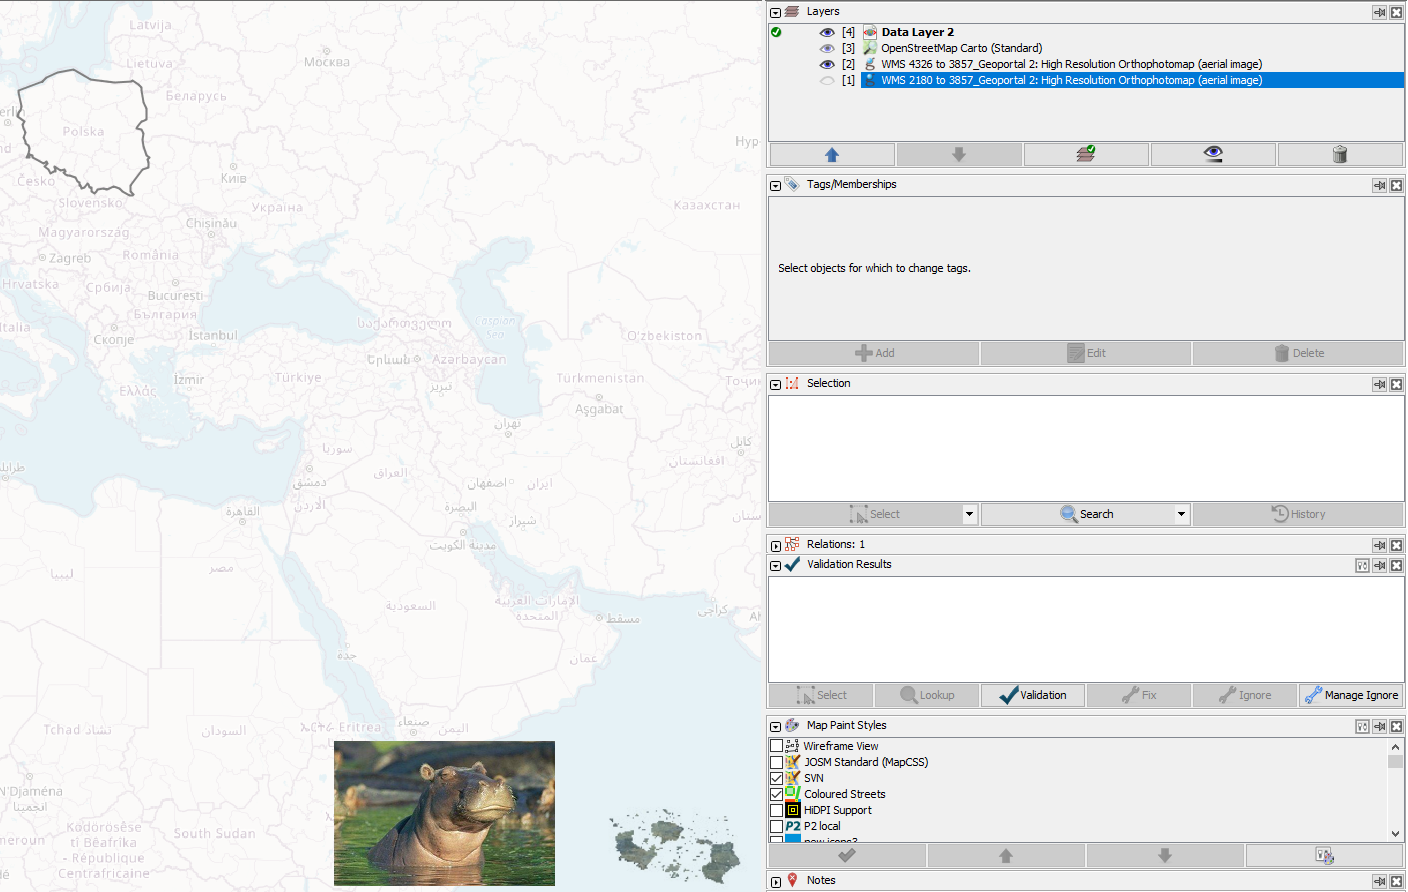Viewport: 1408px width, 892px height.
Task: Open Map Paint Styles preferences icon button
Action: (x=1362, y=727)
